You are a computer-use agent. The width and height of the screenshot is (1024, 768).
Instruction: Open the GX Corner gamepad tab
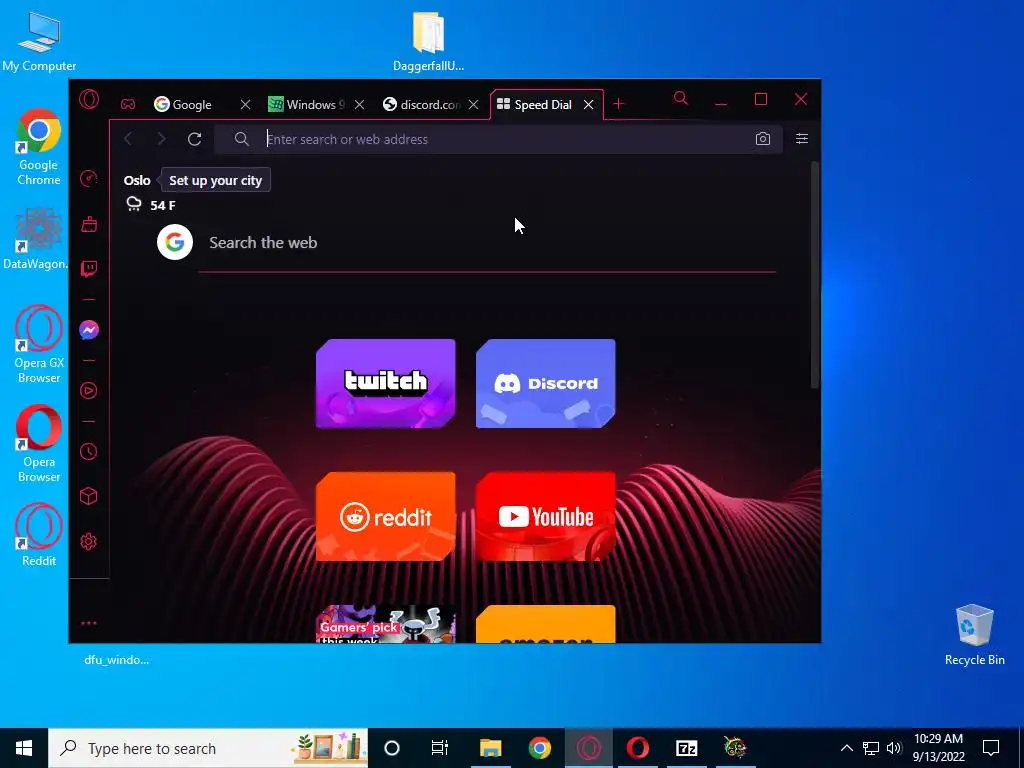128,104
